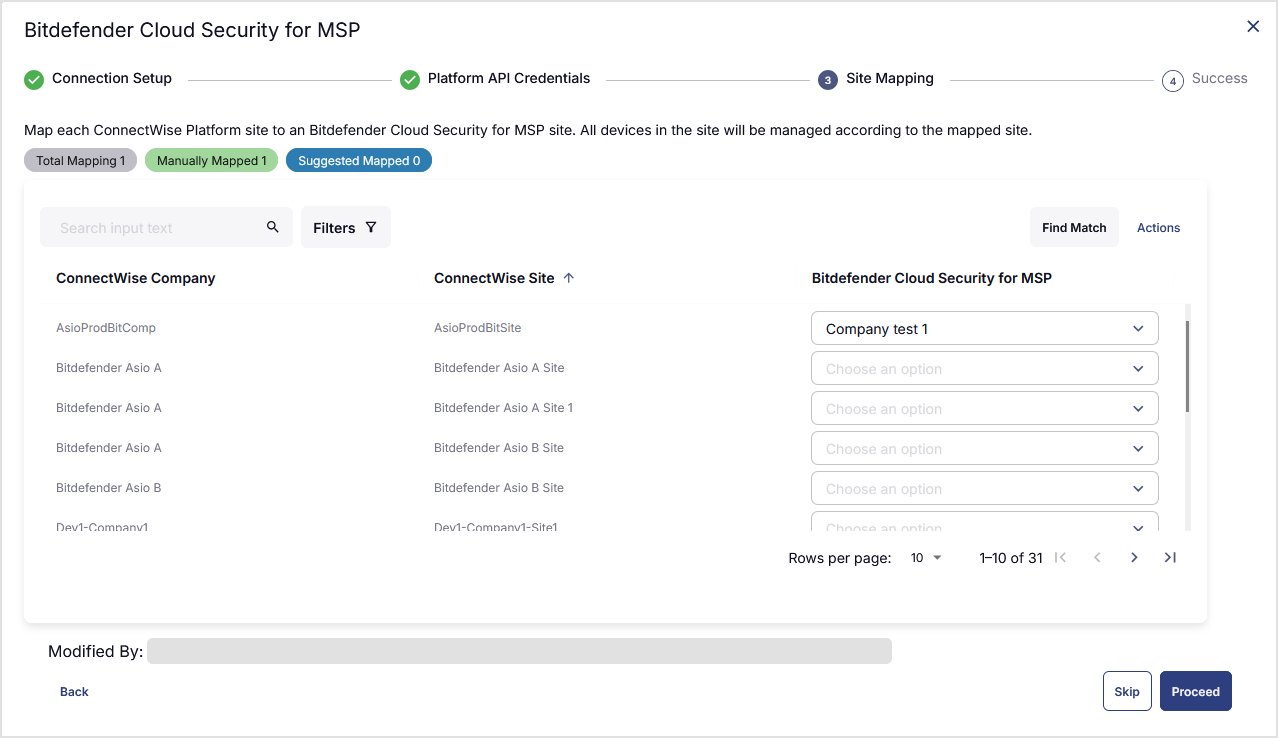Click the AsioProdBitComp cell

click(106, 328)
